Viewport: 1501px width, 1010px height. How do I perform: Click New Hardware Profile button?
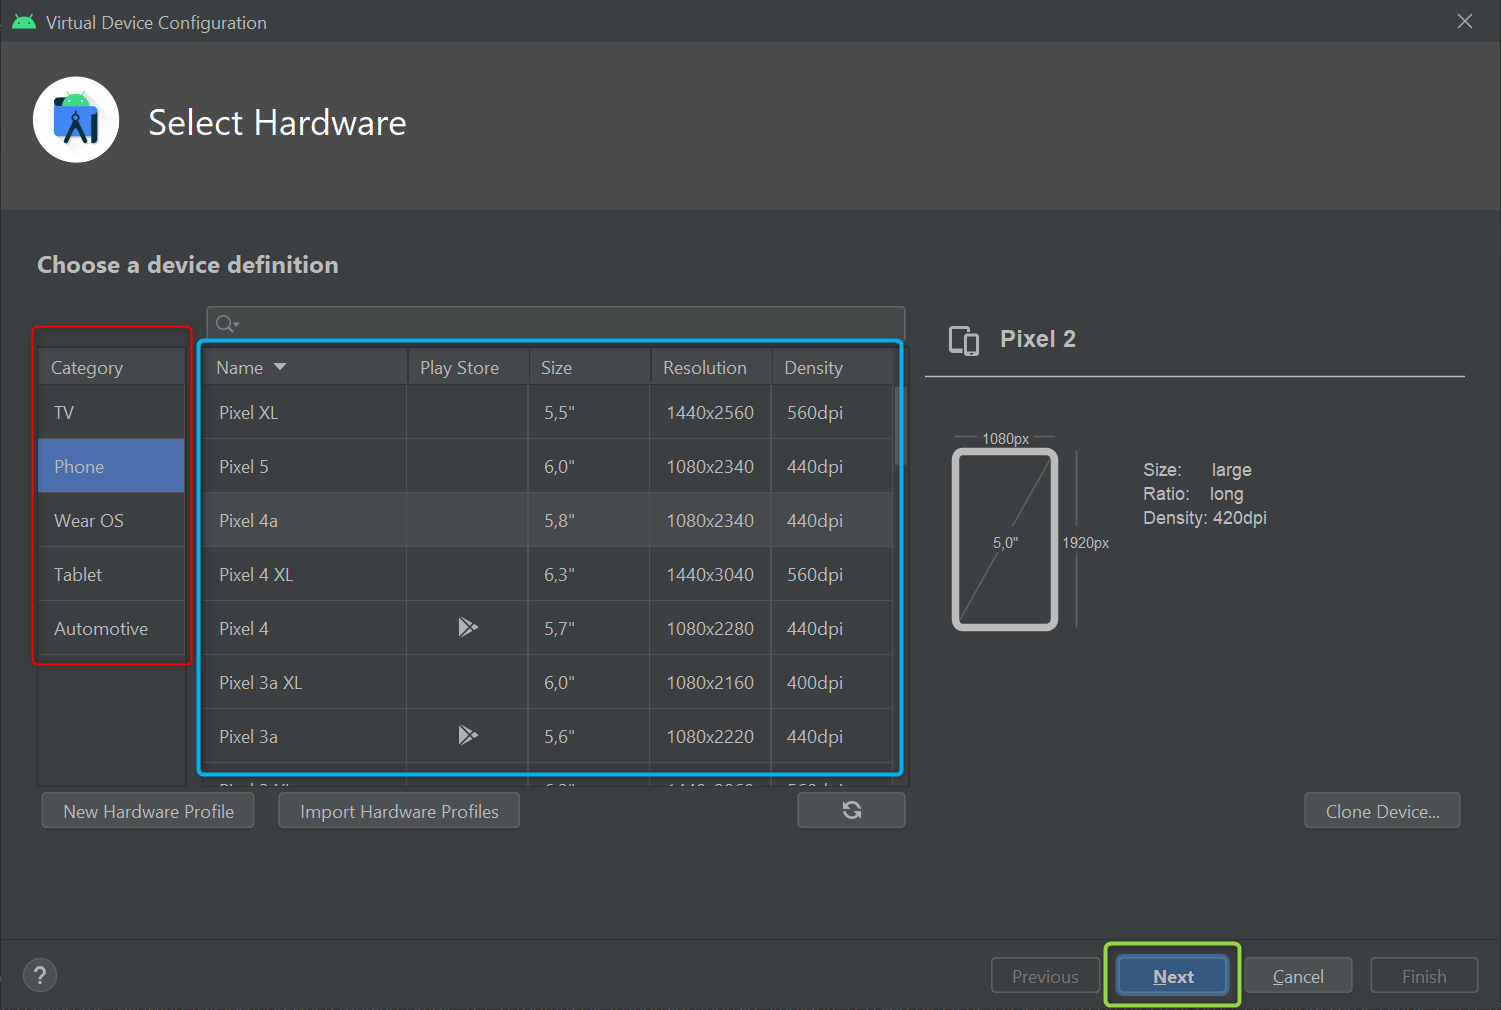(x=148, y=811)
